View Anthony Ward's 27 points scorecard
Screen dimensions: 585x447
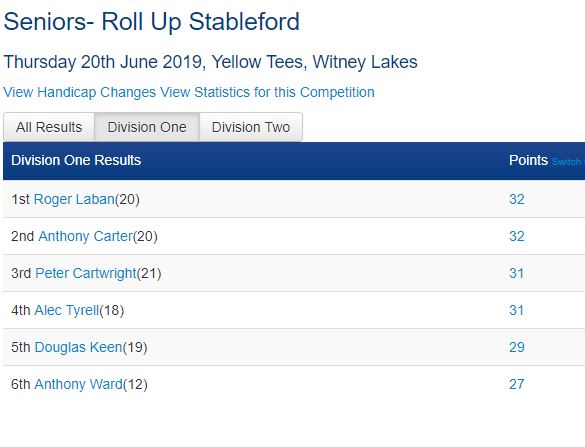(517, 384)
